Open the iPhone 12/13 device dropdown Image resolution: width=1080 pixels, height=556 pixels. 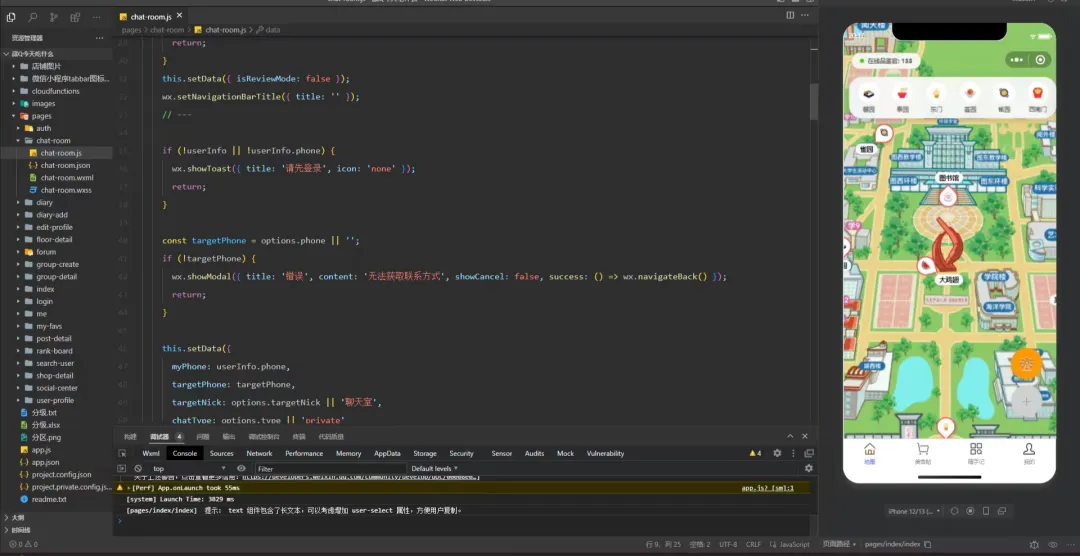[x=915, y=511]
